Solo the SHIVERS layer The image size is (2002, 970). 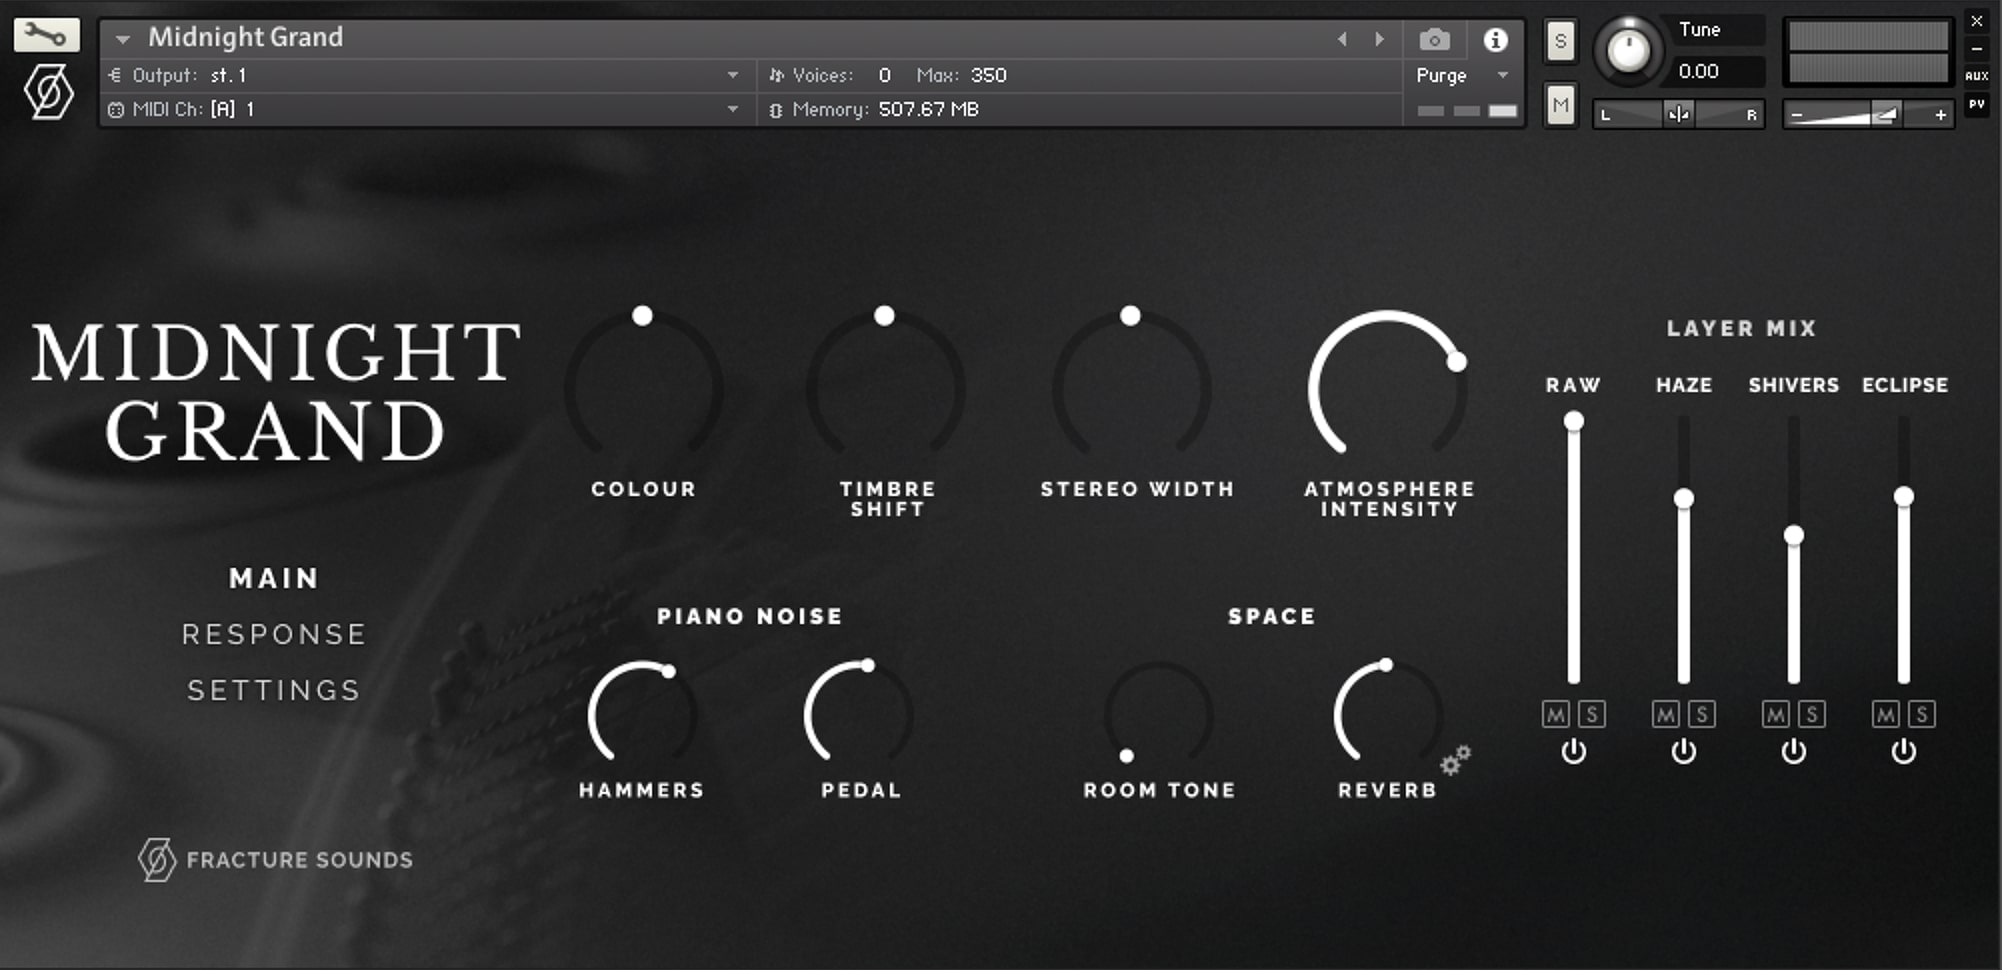1812,714
